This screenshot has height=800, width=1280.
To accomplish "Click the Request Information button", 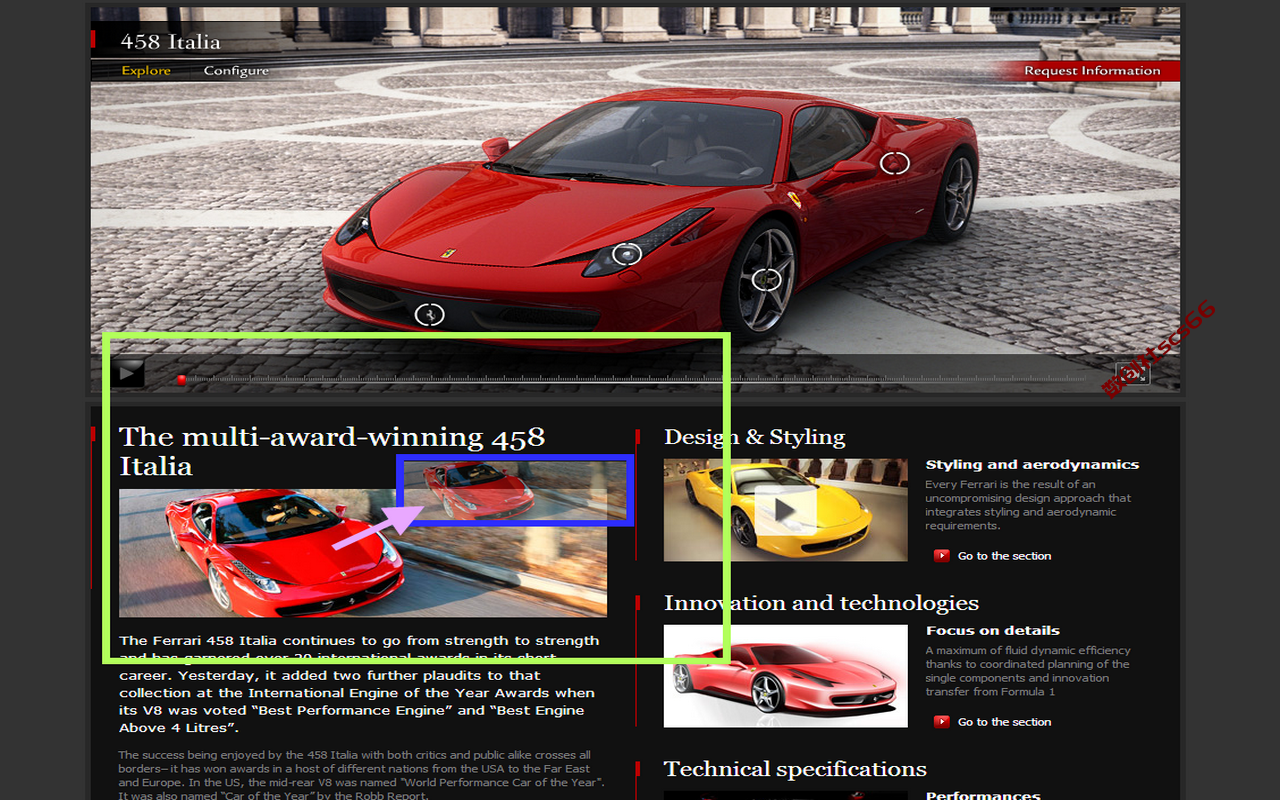I will [x=1092, y=71].
